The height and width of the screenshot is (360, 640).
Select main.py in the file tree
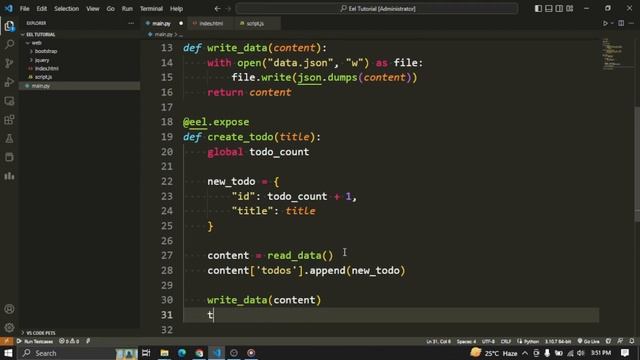pos(80,86)
